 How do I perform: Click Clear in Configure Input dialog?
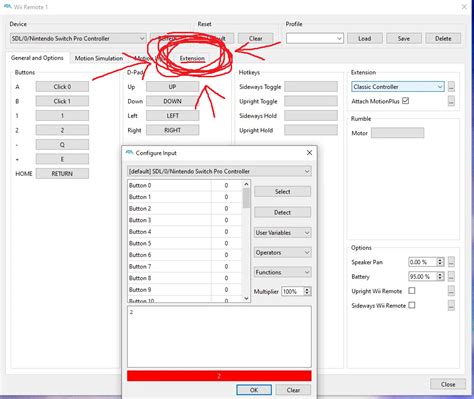(x=293, y=390)
